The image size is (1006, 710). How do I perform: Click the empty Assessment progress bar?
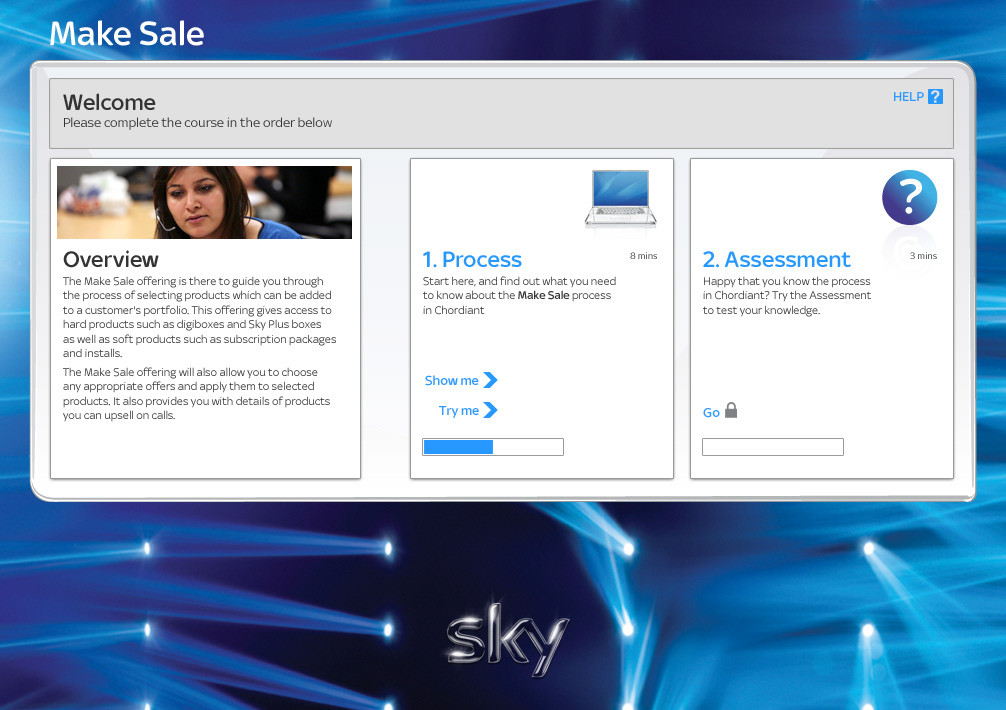[772, 446]
